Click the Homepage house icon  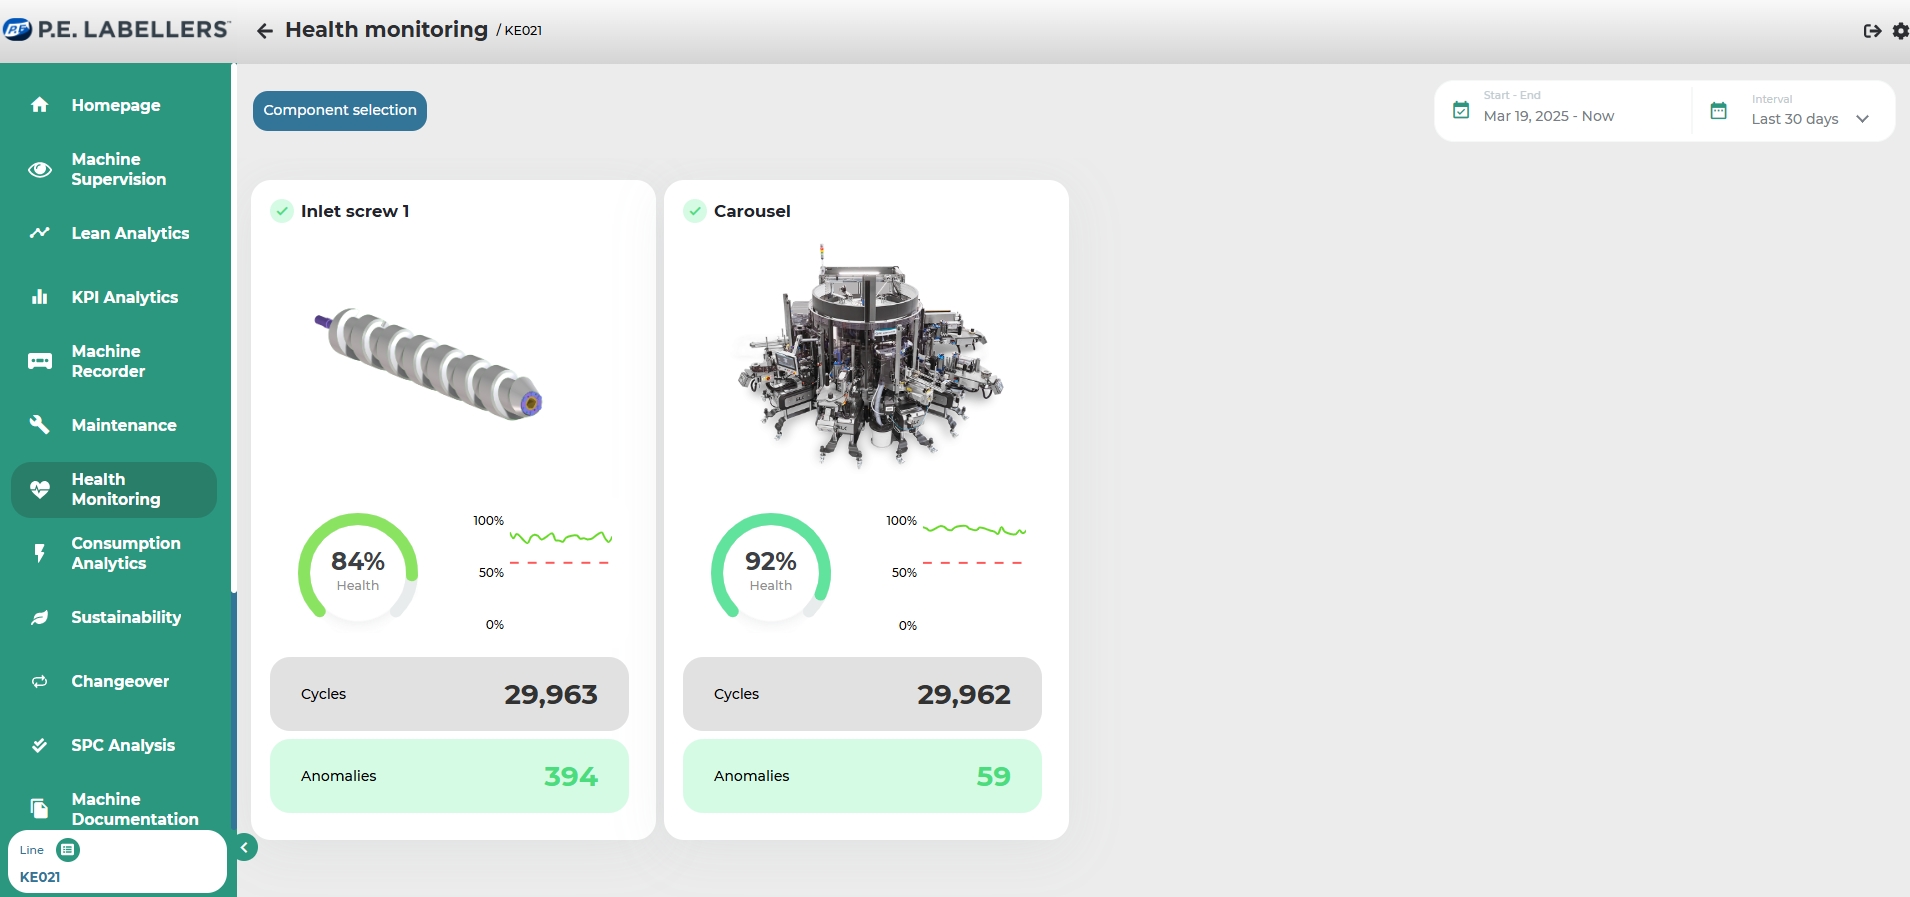coord(40,105)
